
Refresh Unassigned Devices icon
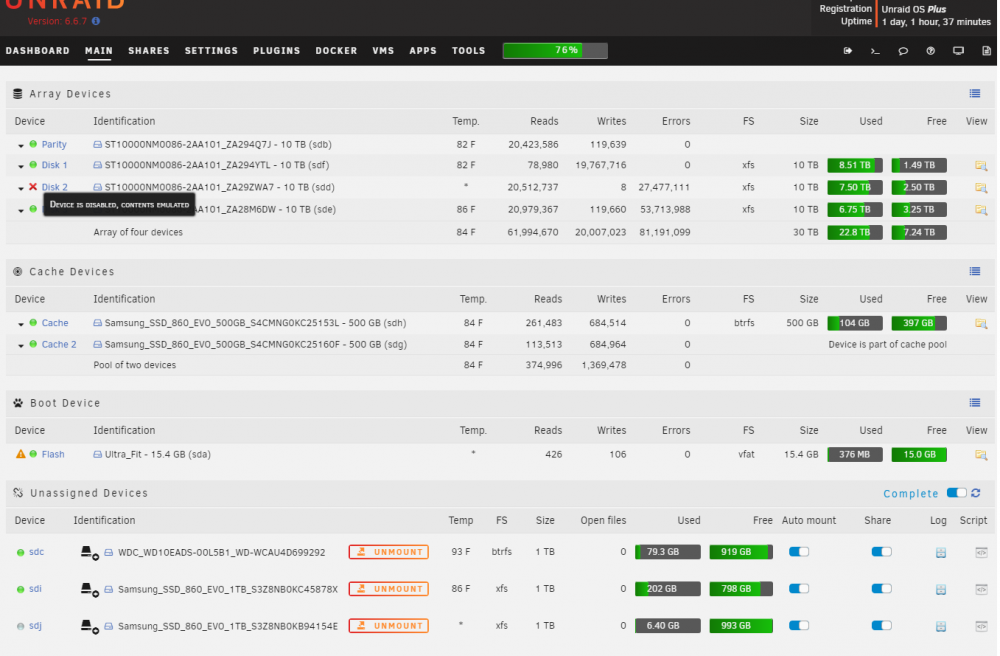[x=976, y=493]
